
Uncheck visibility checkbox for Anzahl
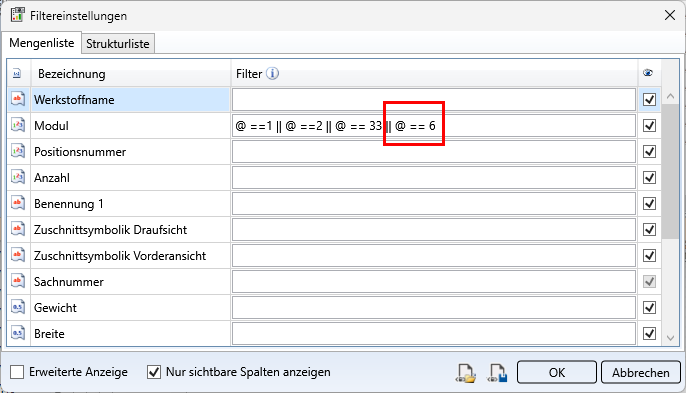[x=649, y=178]
